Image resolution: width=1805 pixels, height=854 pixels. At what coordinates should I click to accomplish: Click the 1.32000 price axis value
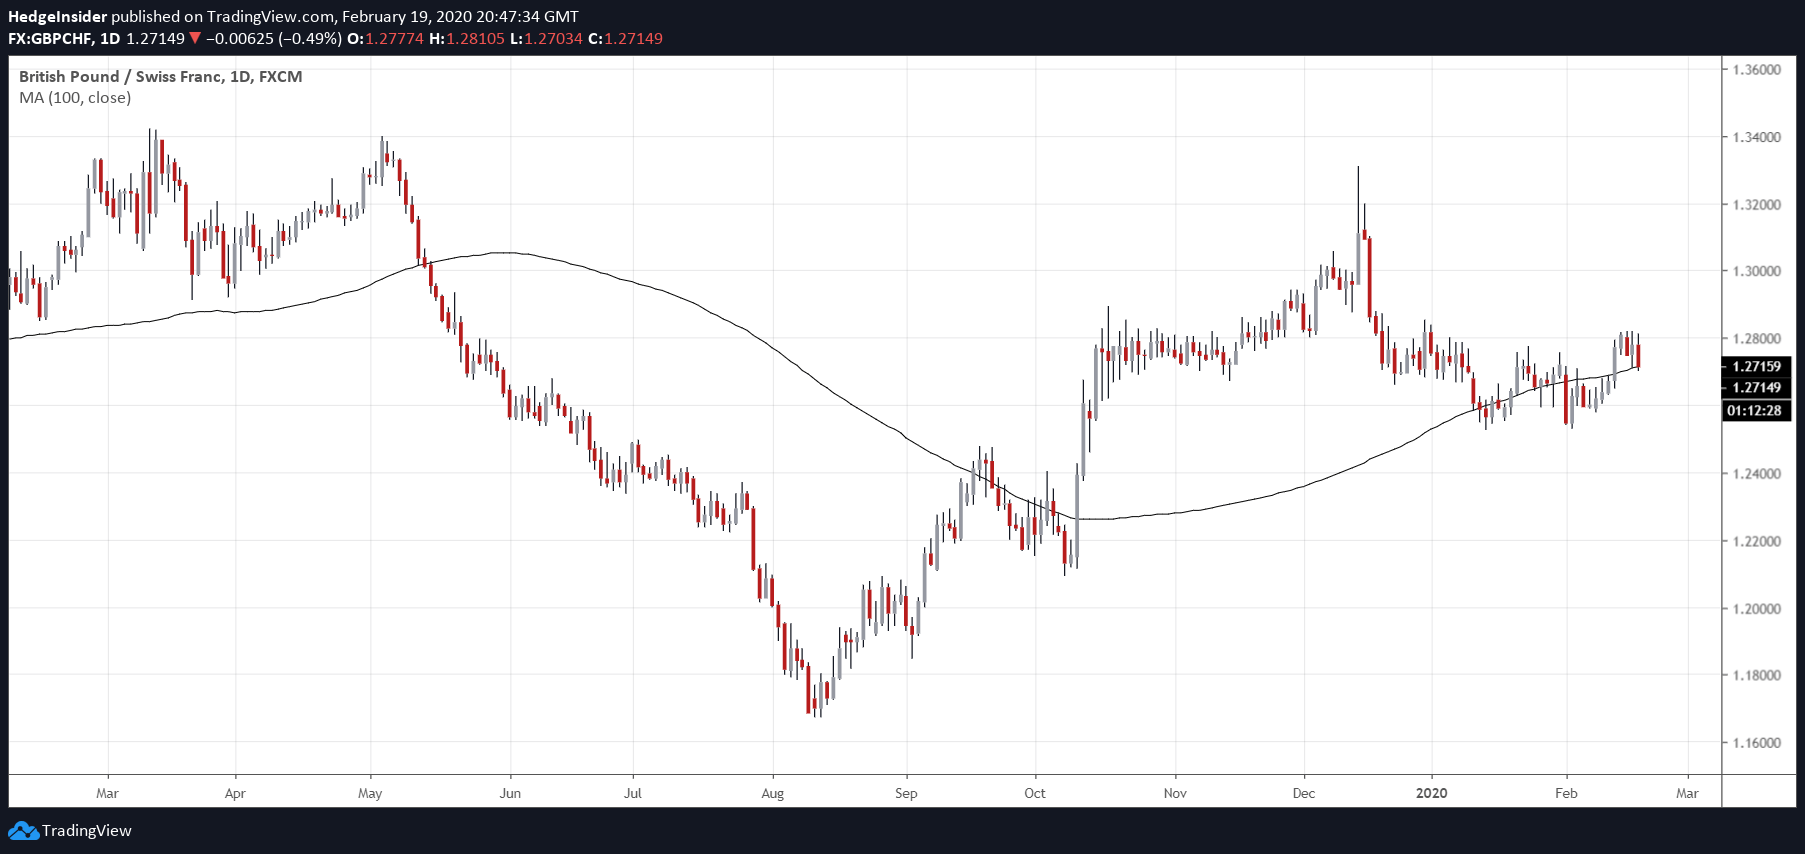[x=1757, y=204]
